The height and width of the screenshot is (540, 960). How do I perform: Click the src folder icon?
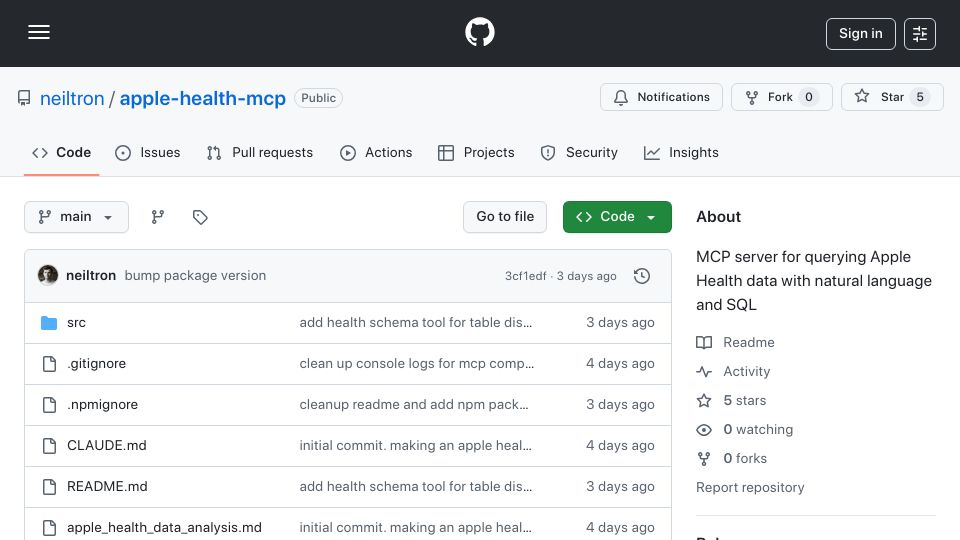click(49, 323)
